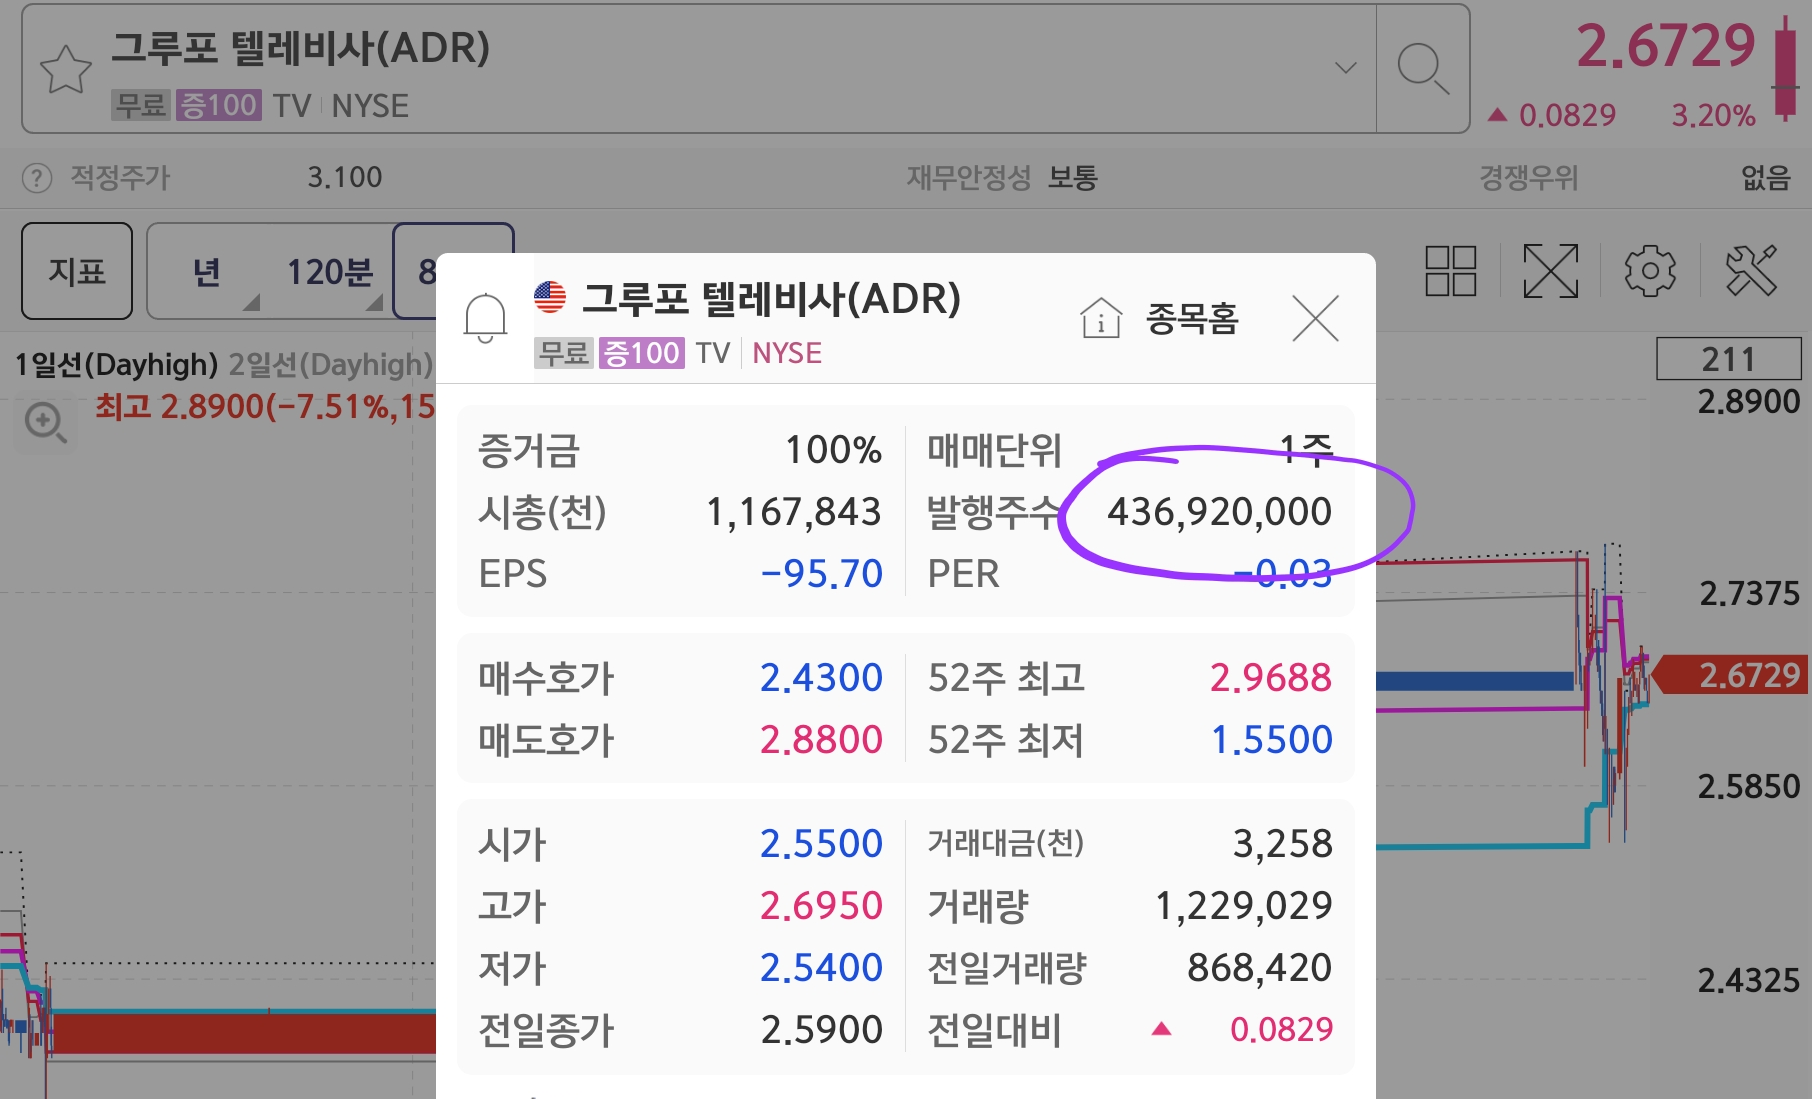Click the 시가 open price 2.5500
The height and width of the screenshot is (1099, 1812).
821,844
